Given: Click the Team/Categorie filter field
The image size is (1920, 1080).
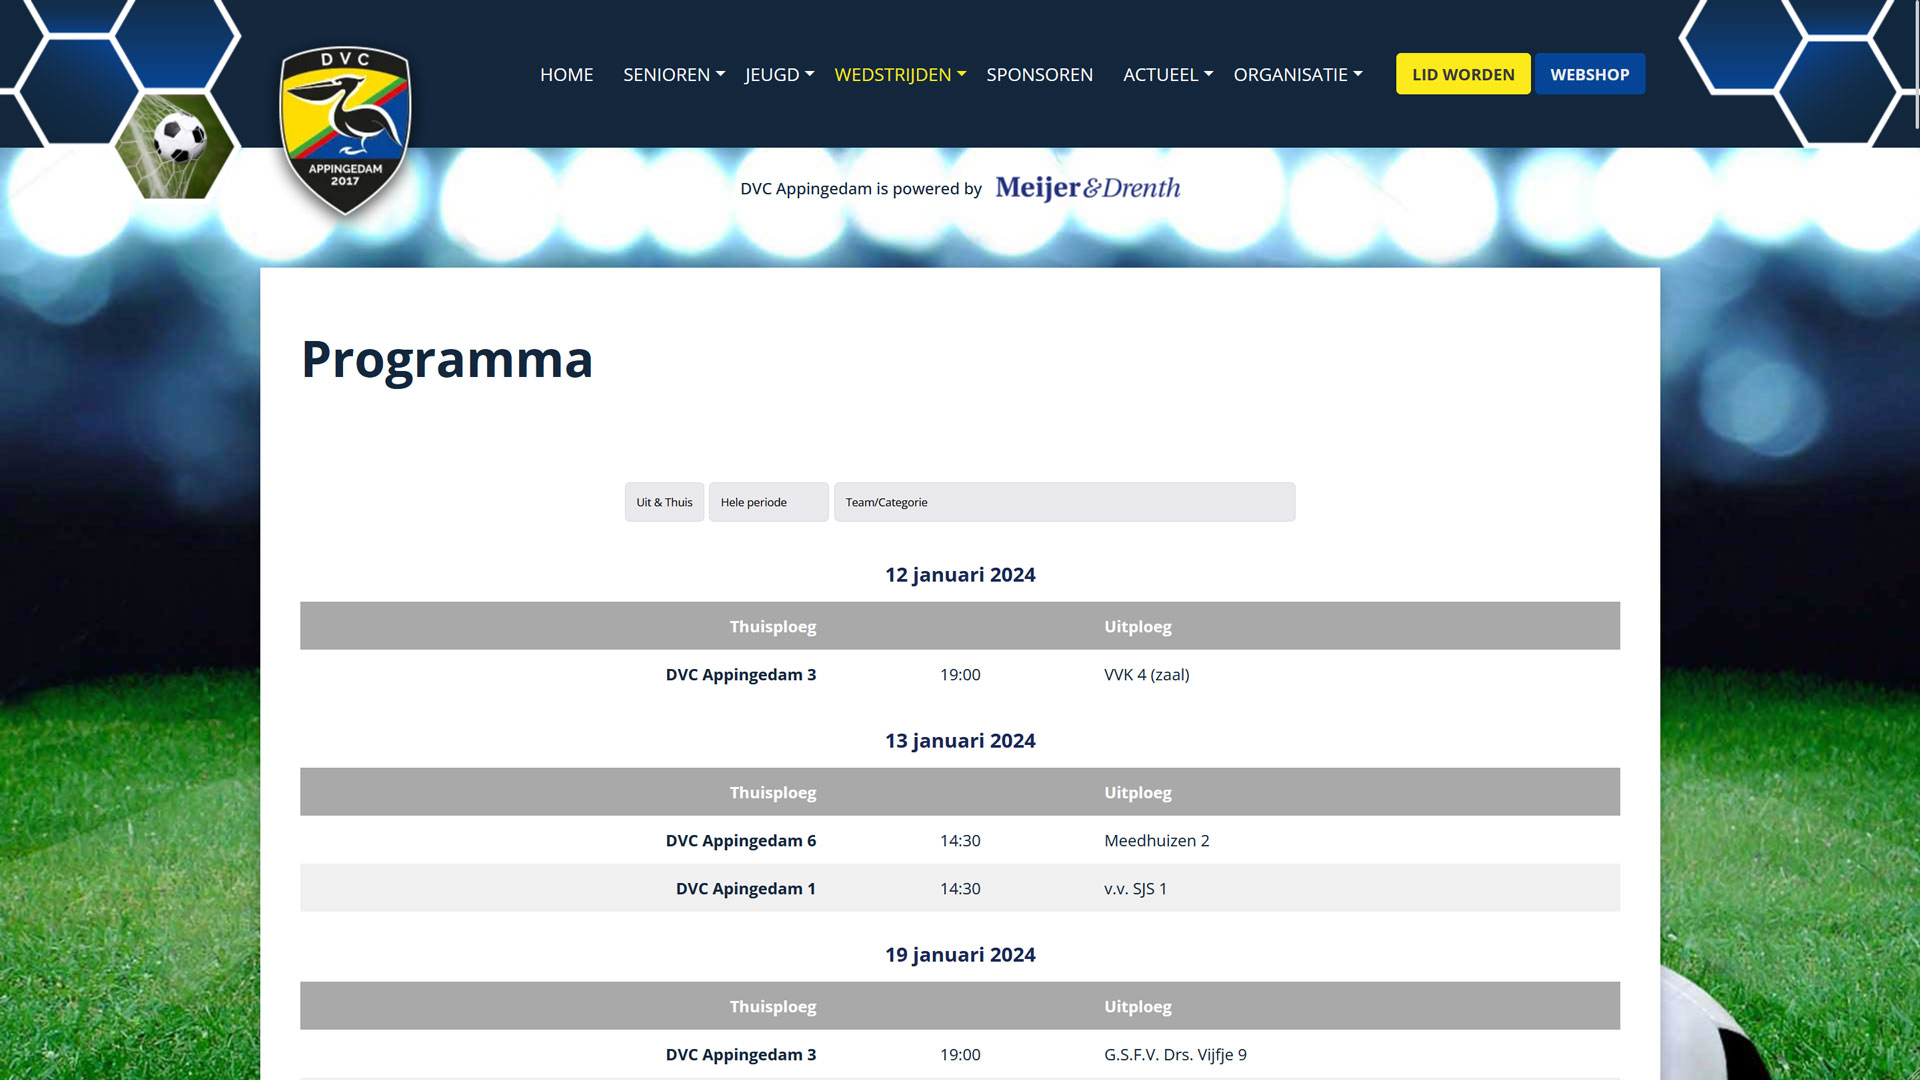Looking at the screenshot, I should pyautogui.click(x=1064, y=502).
